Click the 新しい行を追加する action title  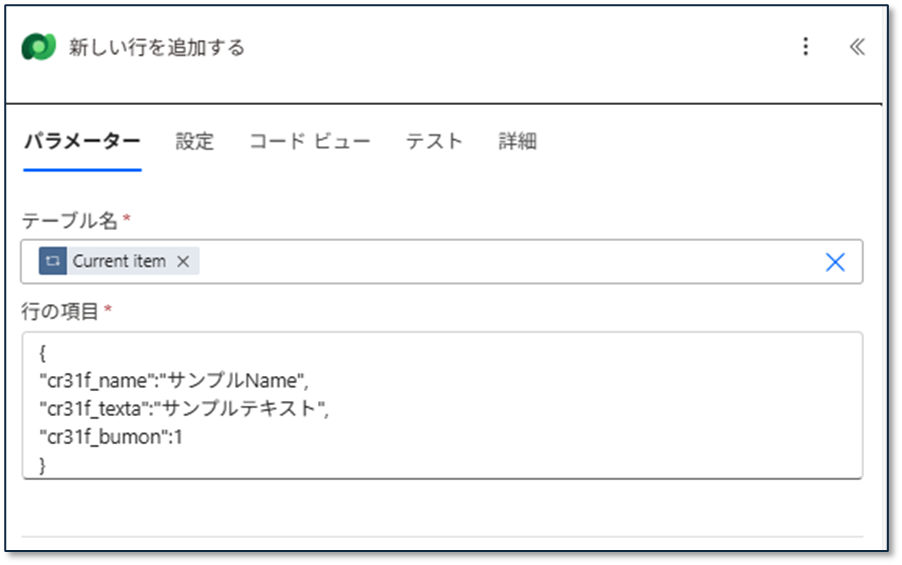(x=157, y=48)
